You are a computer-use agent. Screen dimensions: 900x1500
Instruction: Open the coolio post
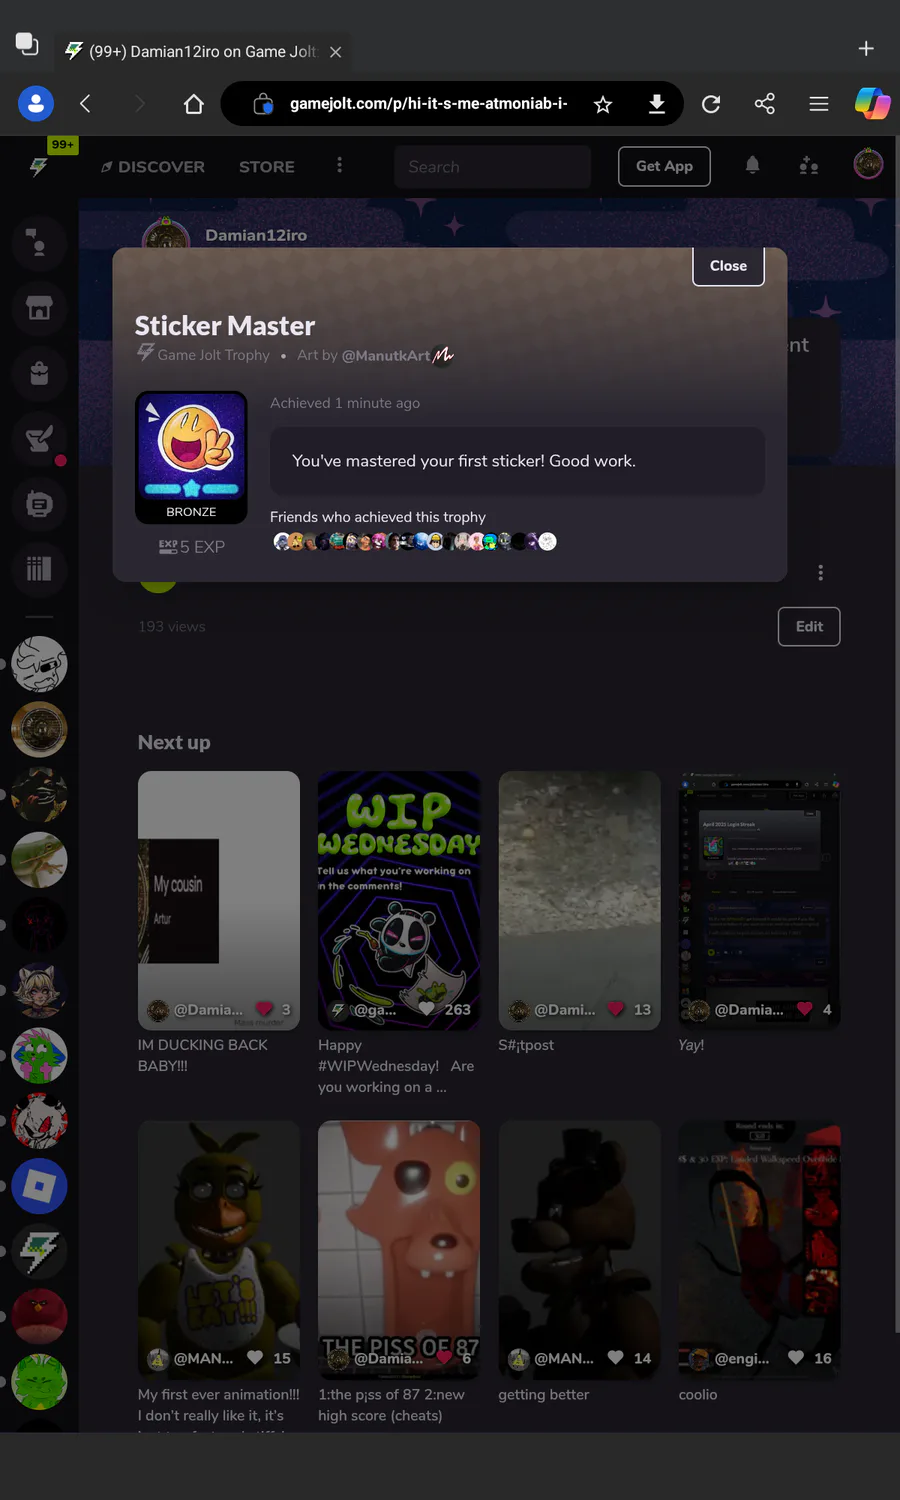[759, 1250]
